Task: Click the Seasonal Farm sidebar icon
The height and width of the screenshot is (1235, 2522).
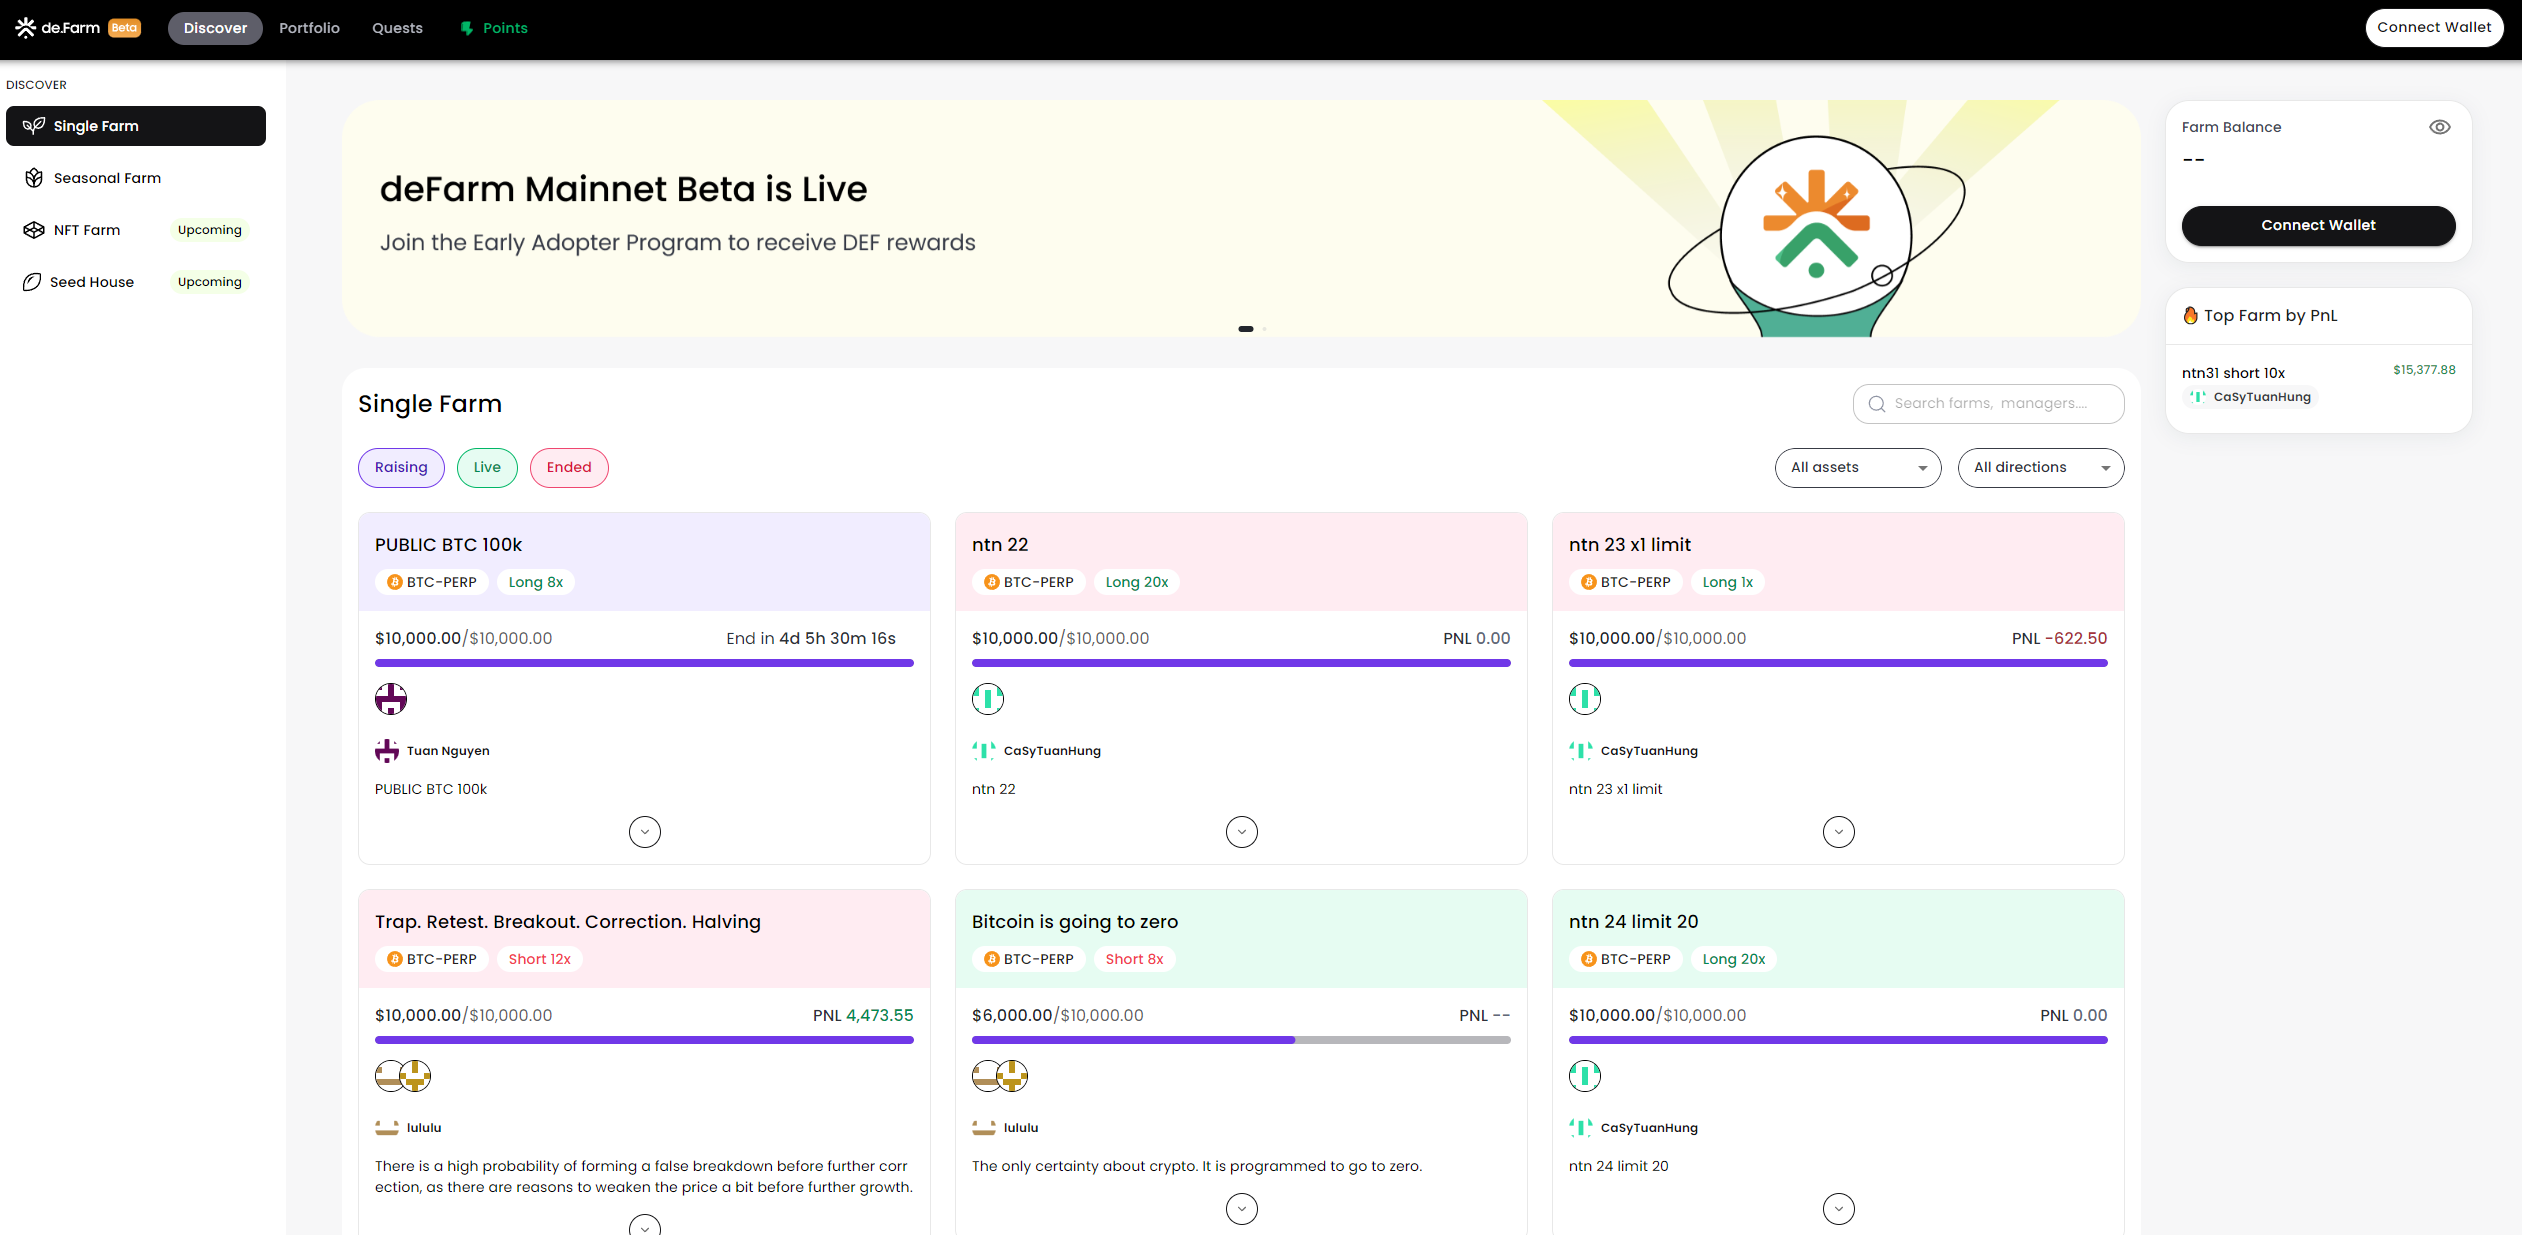Action: [34, 178]
